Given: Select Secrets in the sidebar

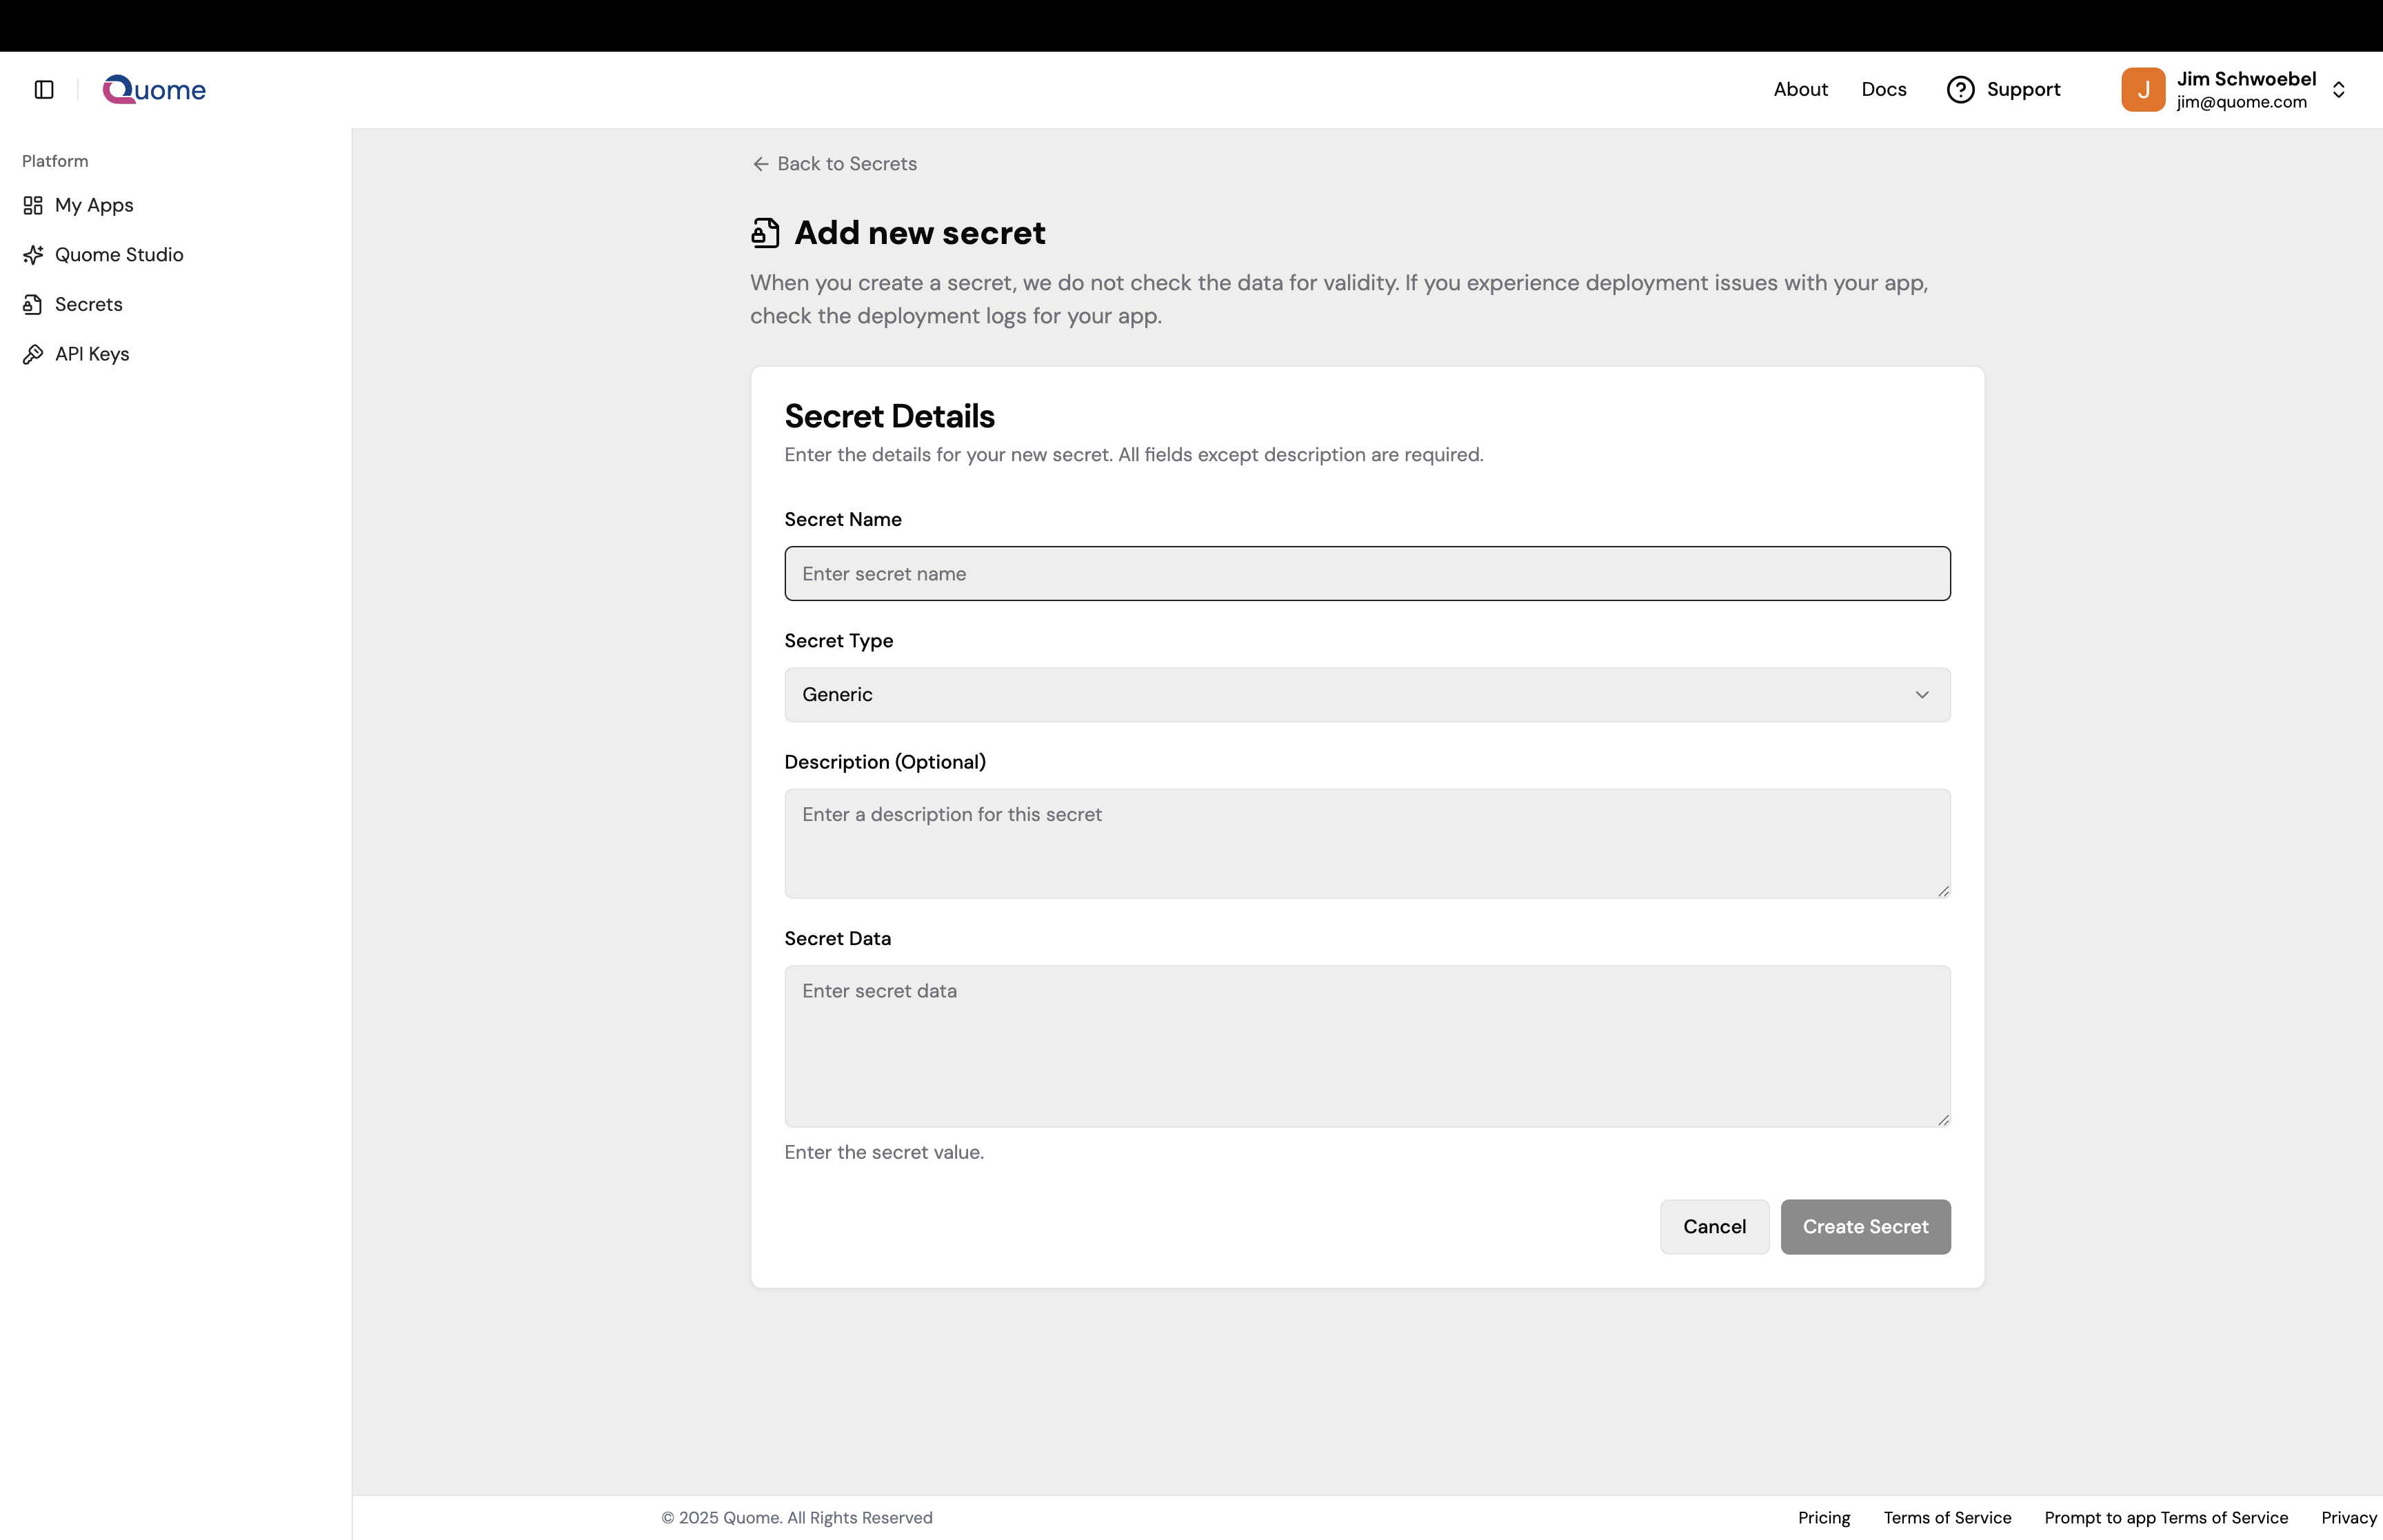Looking at the screenshot, I should [87, 304].
